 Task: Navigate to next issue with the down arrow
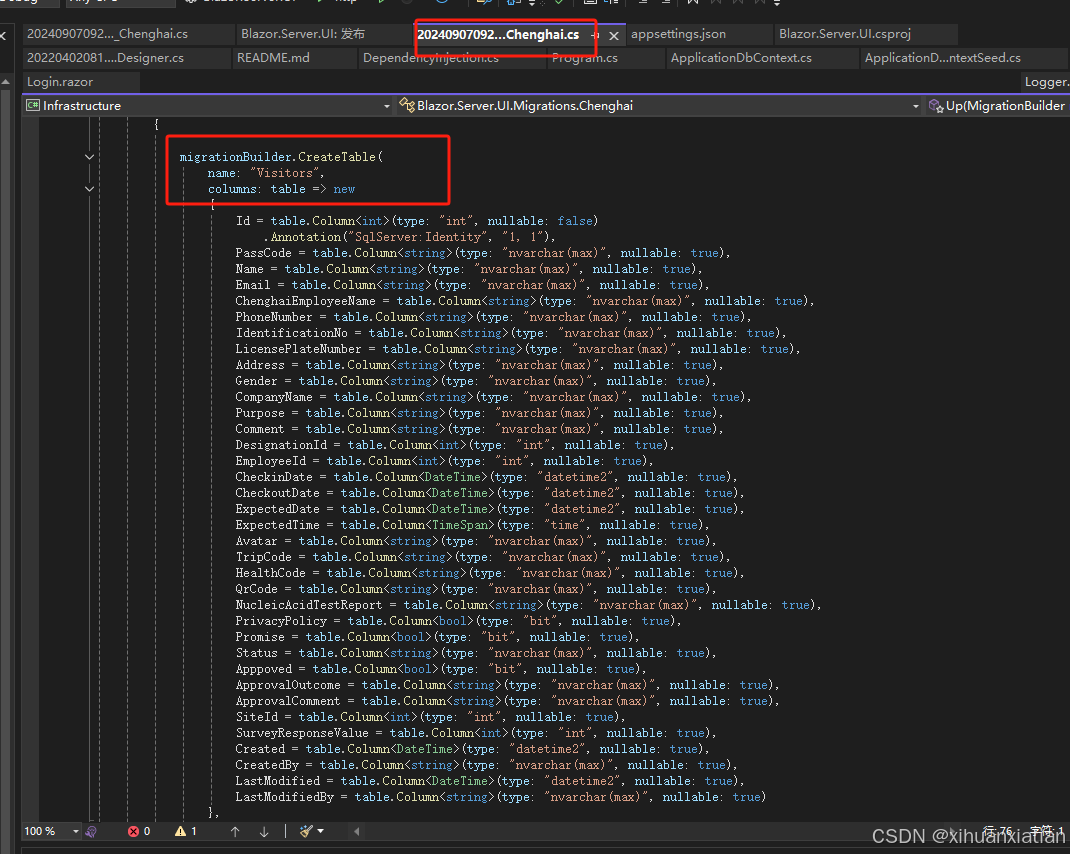point(264,831)
